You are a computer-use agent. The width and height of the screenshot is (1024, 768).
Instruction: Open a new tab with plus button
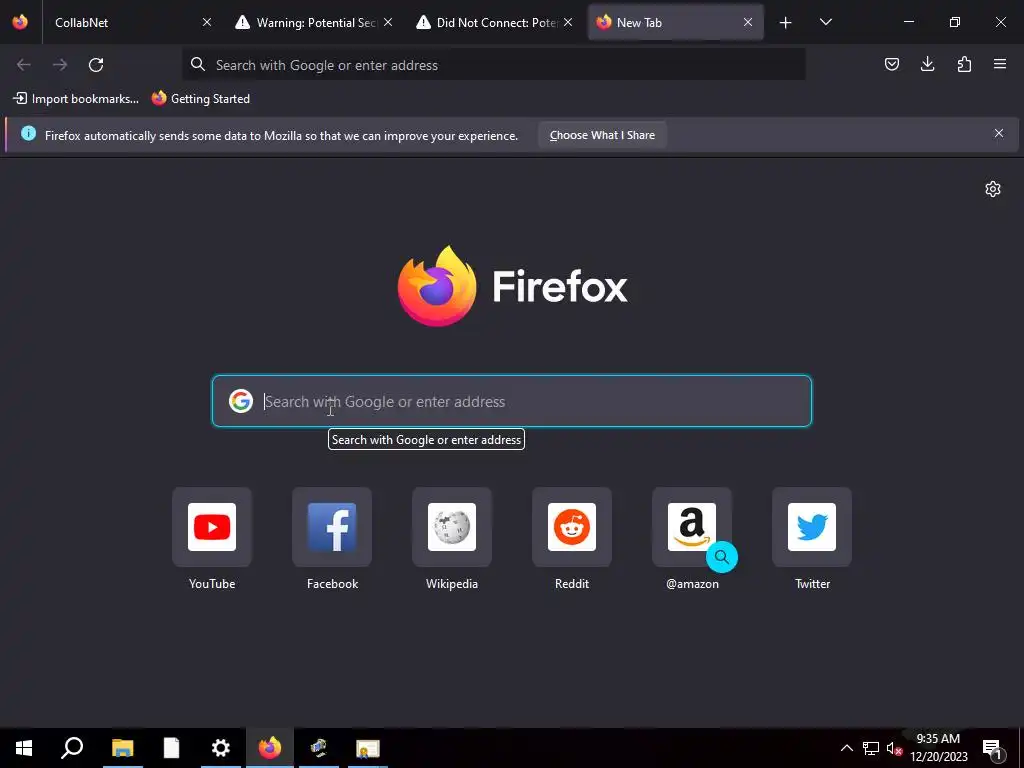[786, 23]
